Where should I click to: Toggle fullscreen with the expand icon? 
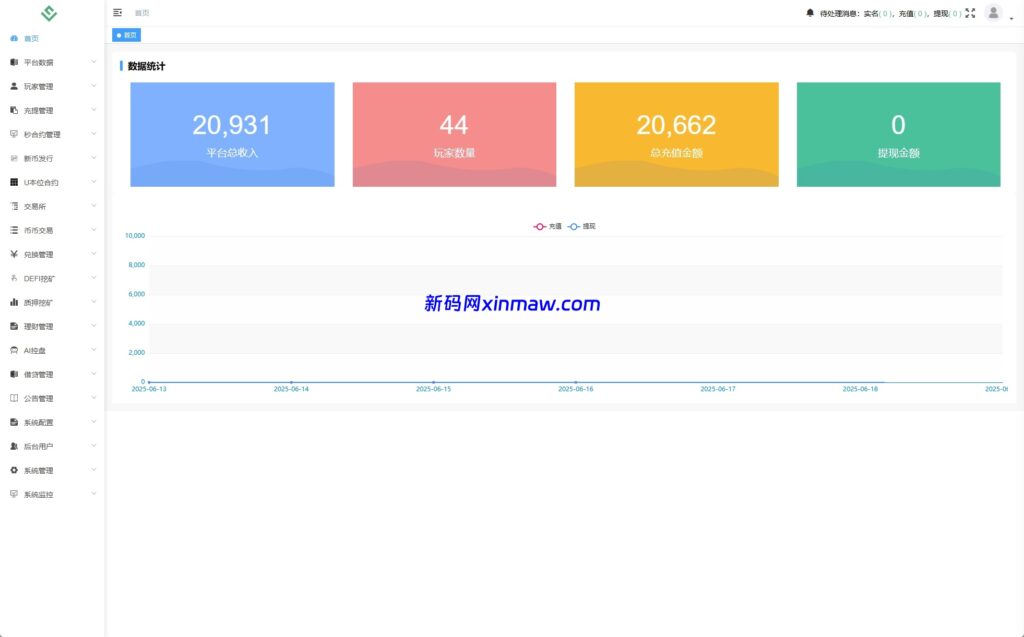(x=970, y=13)
